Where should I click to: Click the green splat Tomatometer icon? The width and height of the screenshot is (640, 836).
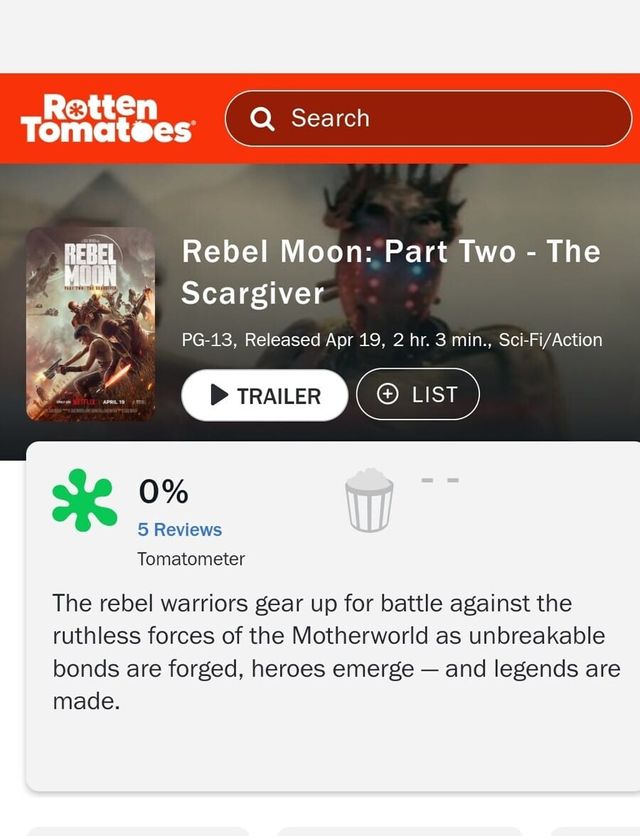coord(84,500)
